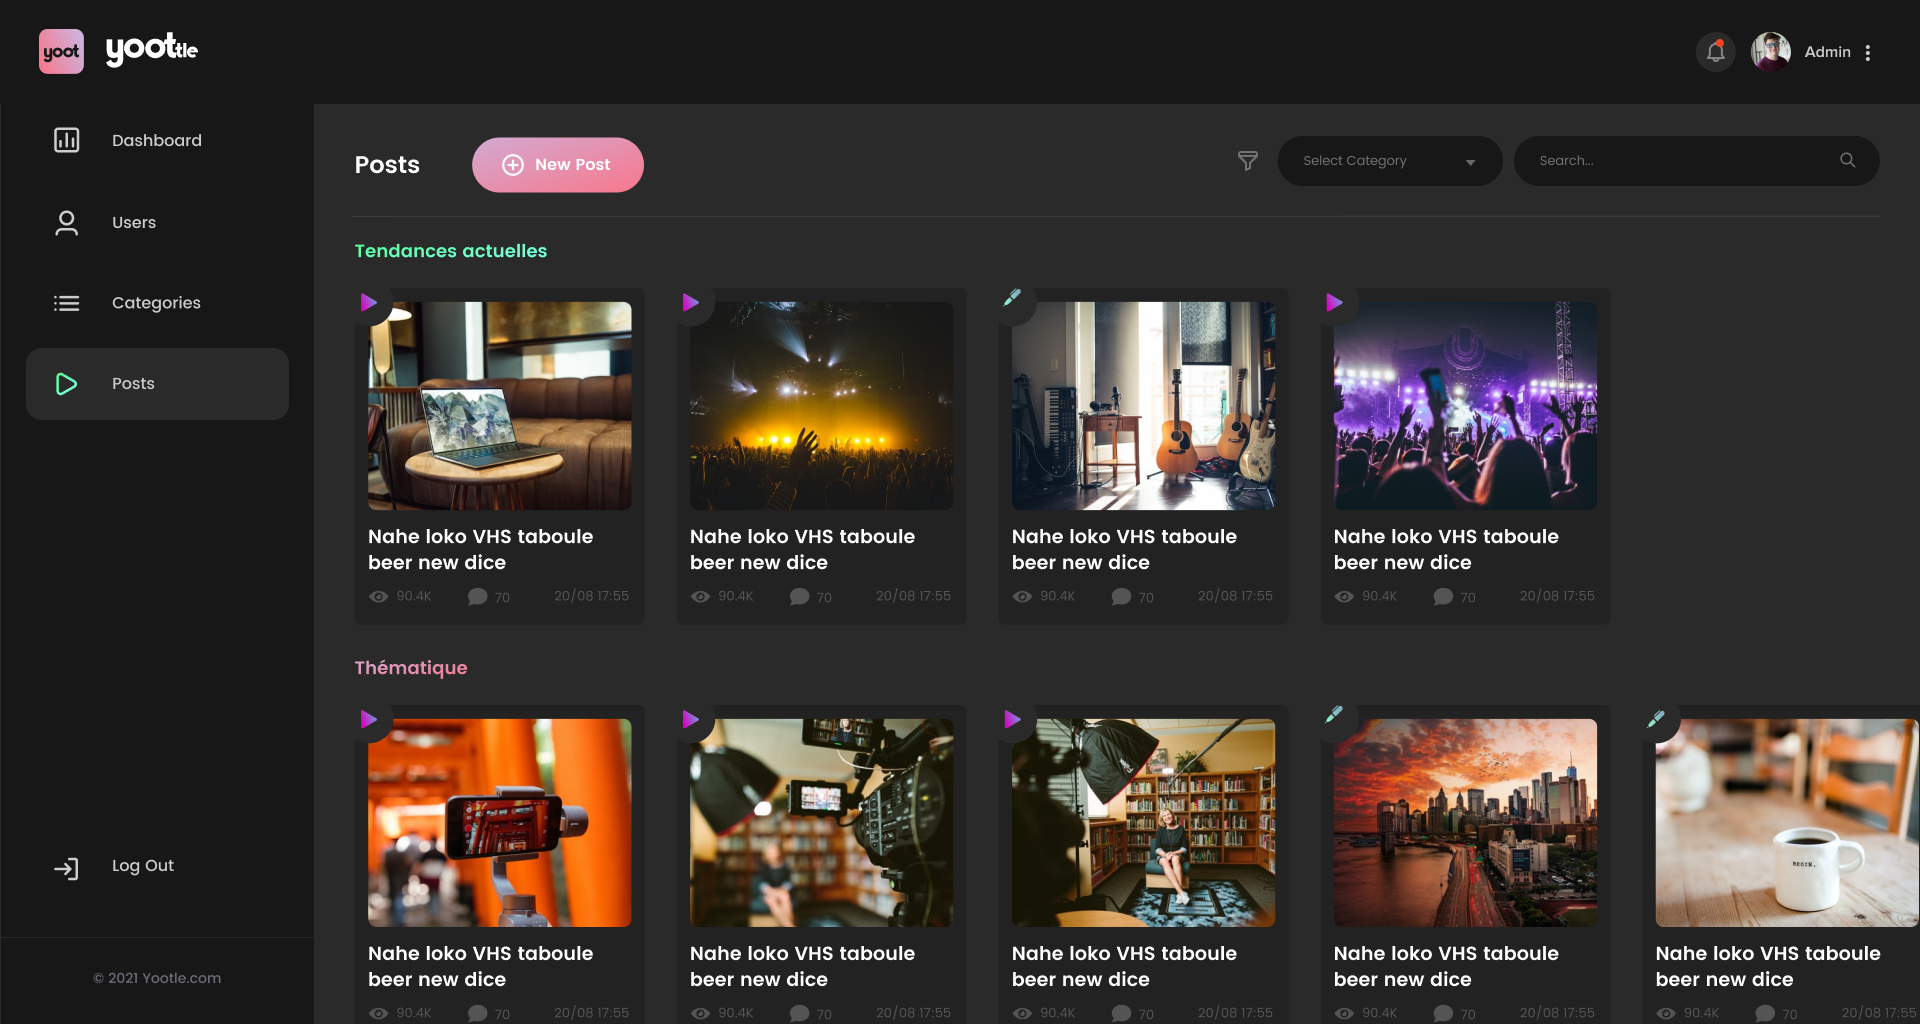Click the notification bell icon

pos(1715,52)
